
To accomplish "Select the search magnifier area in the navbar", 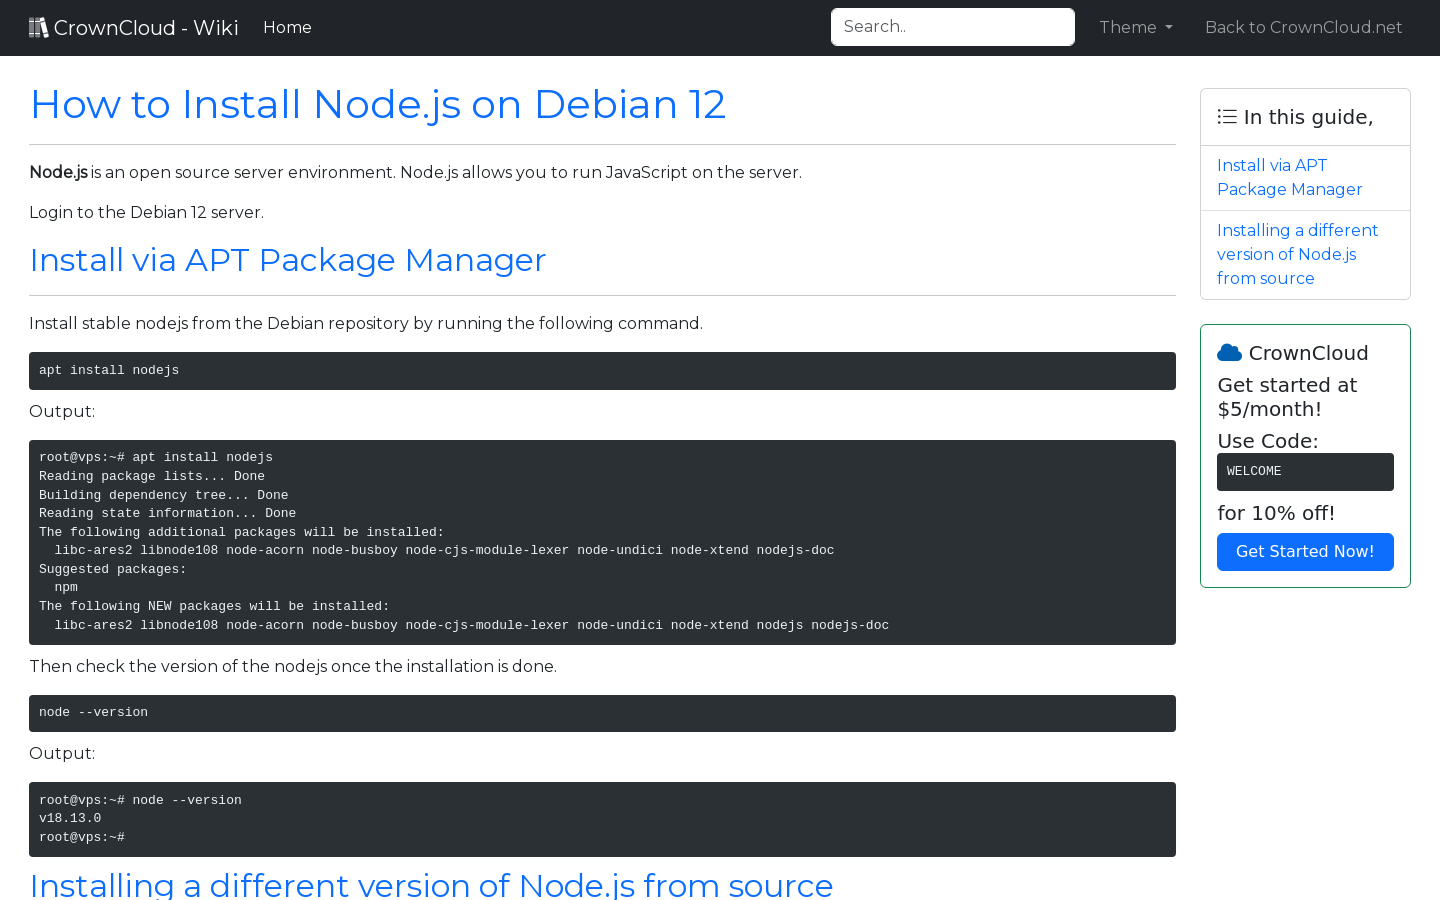I will coord(952,27).
